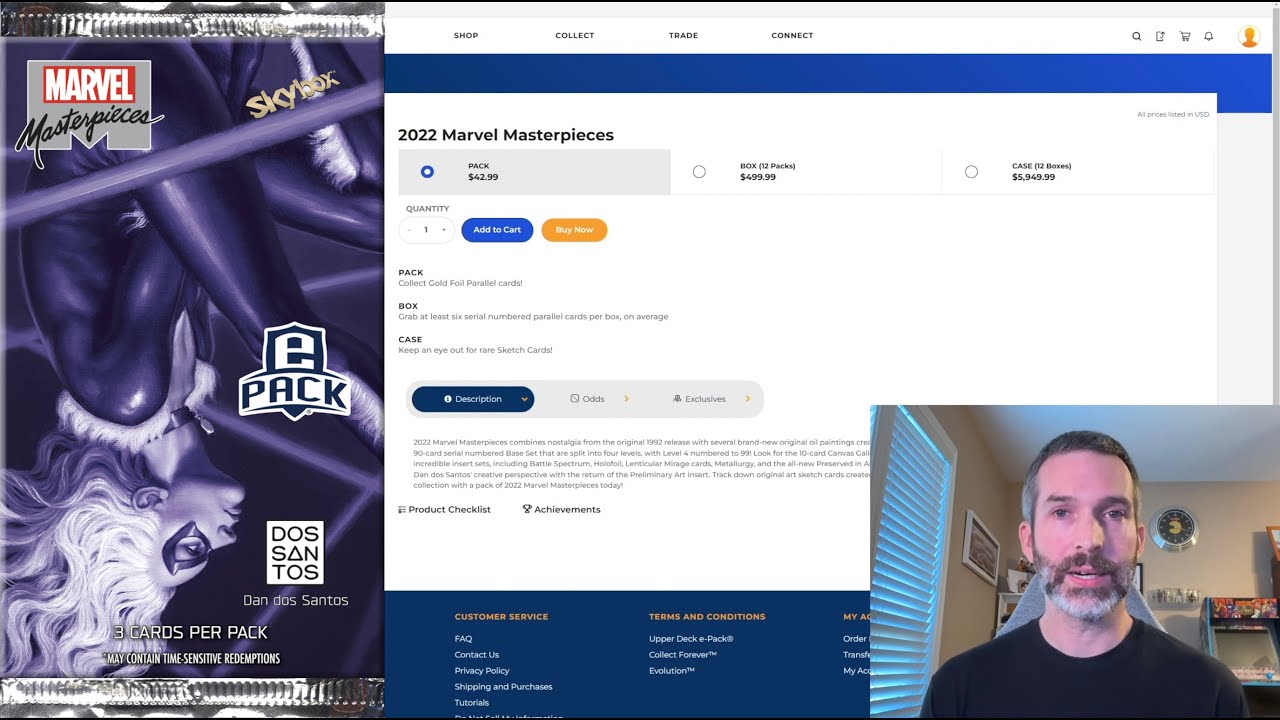Expand the Odds section arrow
The width and height of the screenshot is (1280, 720).
pyautogui.click(x=626, y=399)
